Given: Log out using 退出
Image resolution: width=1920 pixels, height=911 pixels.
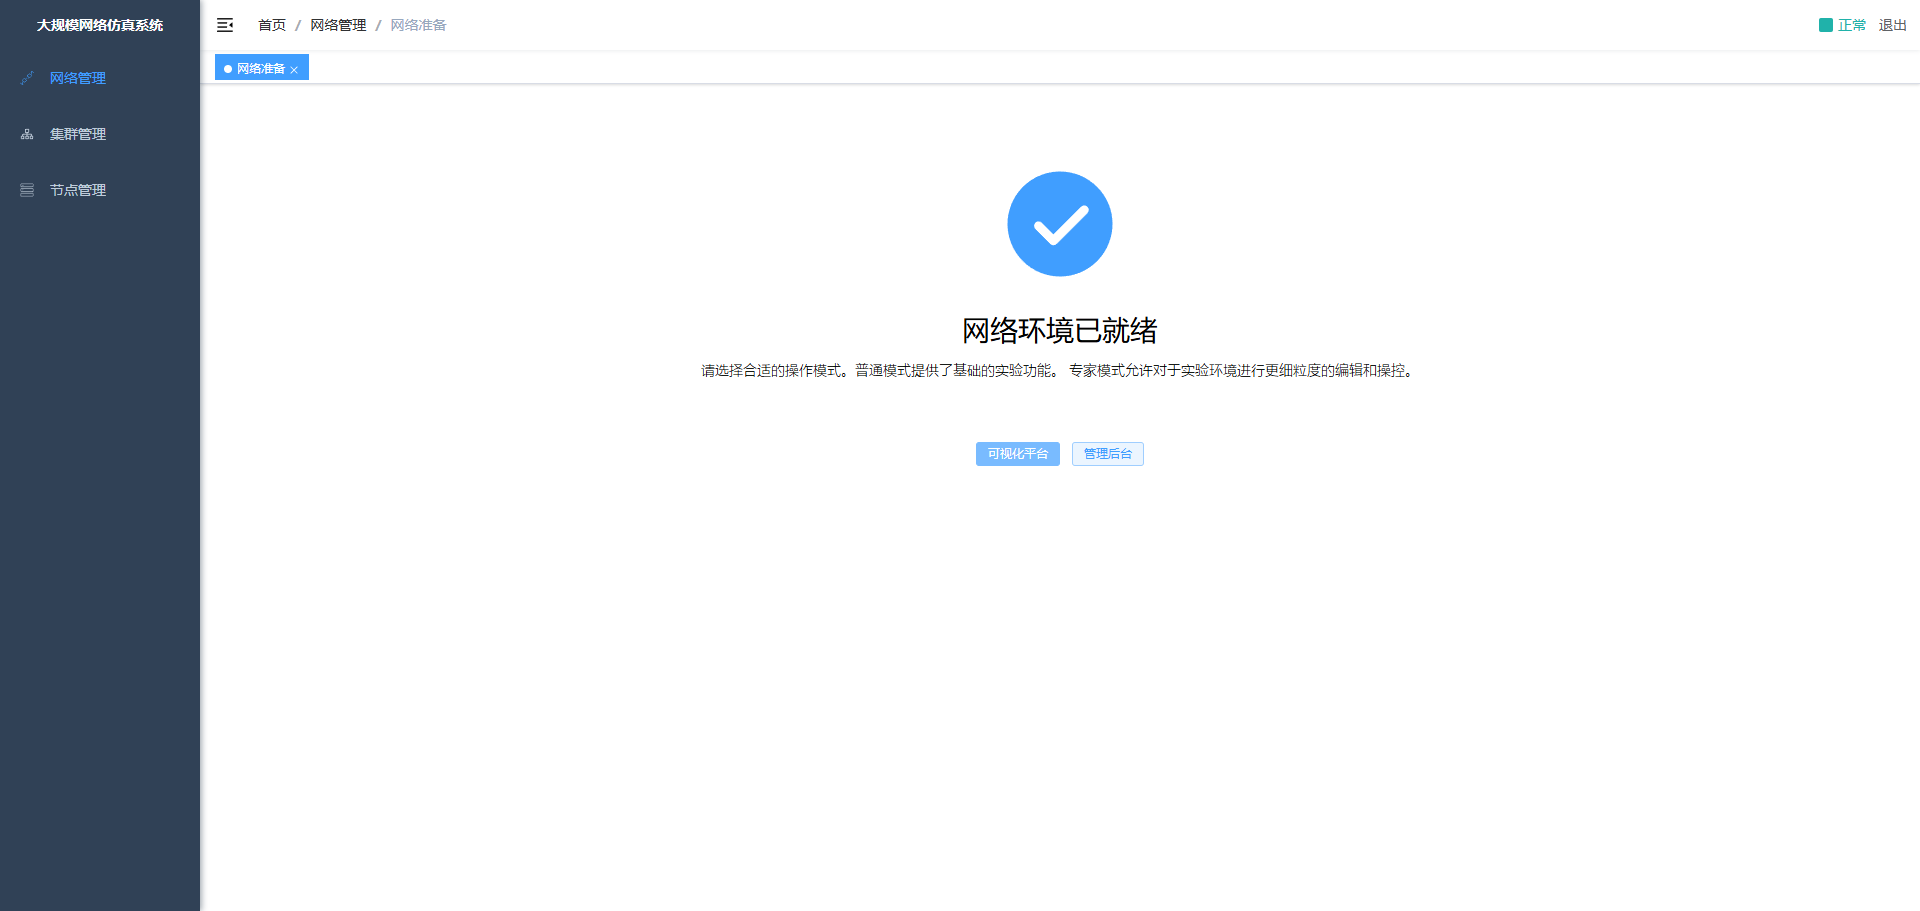Looking at the screenshot, I should pos(1892,25).
